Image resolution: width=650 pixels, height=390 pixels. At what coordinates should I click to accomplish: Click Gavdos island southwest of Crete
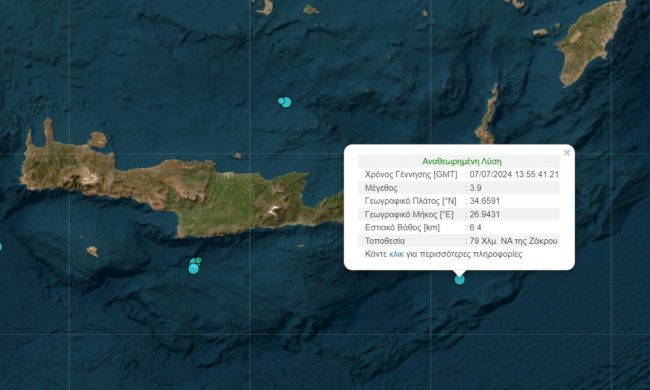coord(92,251)
